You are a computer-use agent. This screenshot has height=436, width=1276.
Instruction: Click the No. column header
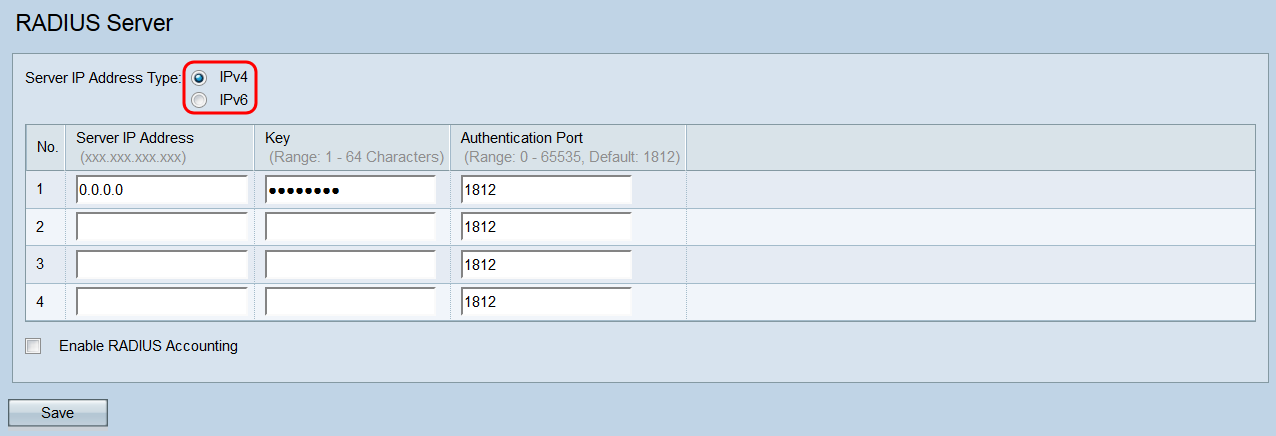click(x=47, y=147)
